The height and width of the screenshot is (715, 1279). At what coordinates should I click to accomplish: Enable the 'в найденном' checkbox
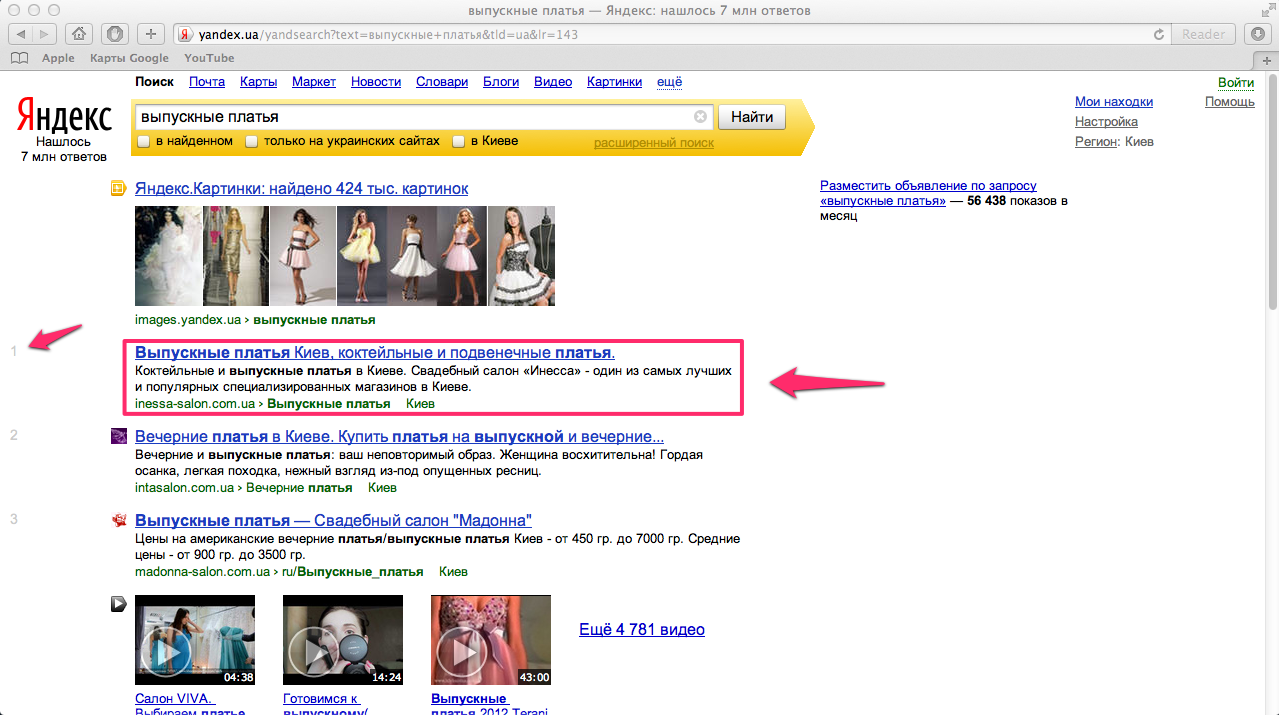144,141
